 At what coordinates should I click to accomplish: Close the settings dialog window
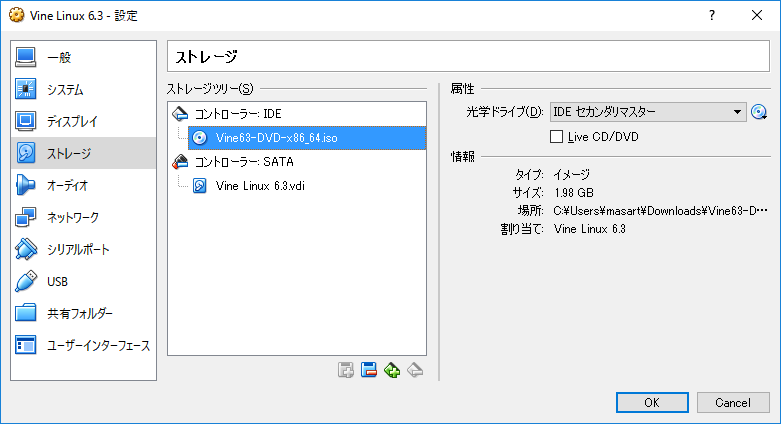pyautogui.click(x=757, y=15)
